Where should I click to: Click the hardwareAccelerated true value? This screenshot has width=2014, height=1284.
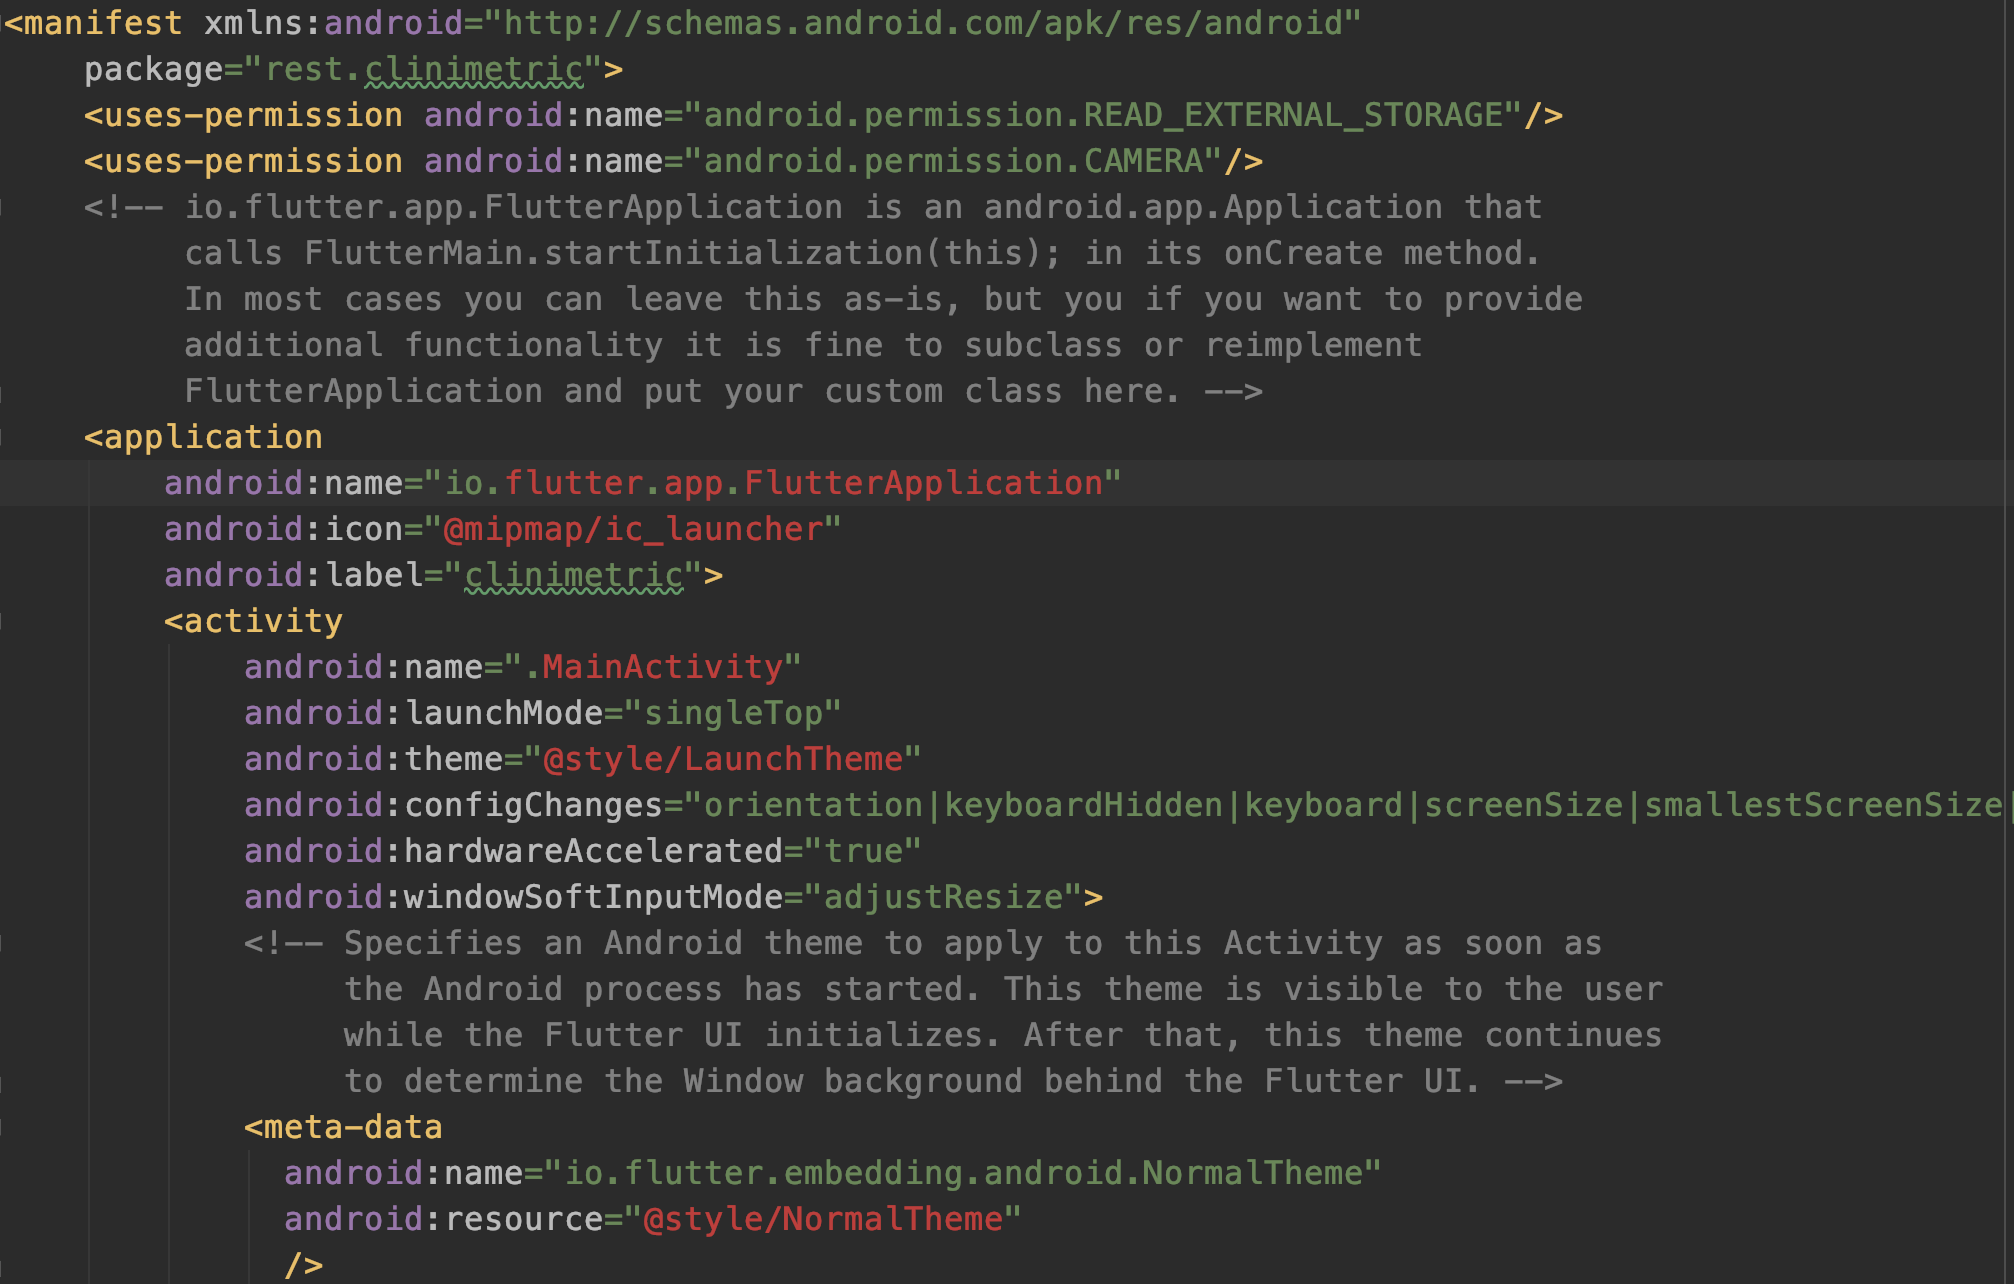862,852
